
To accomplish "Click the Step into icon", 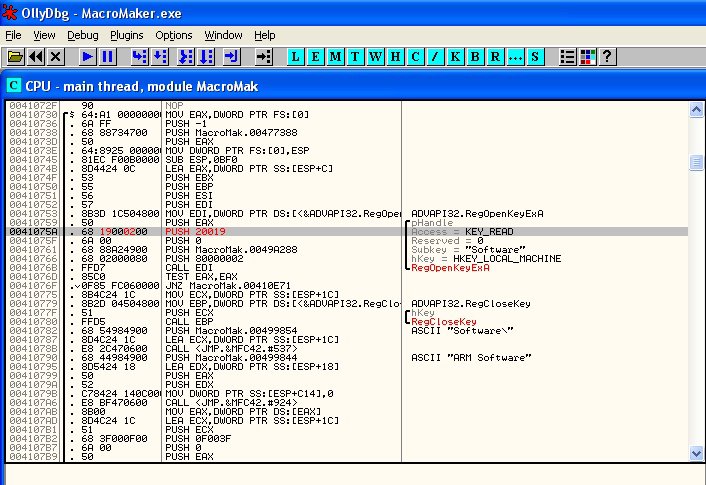I will pos(140,57).
